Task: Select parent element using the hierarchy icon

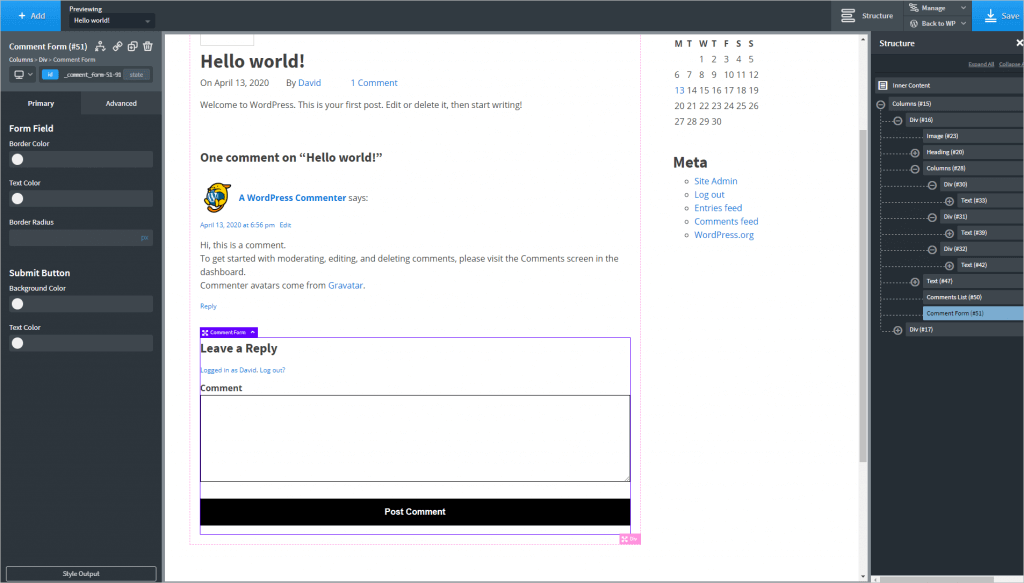Action: coord(99,46)
